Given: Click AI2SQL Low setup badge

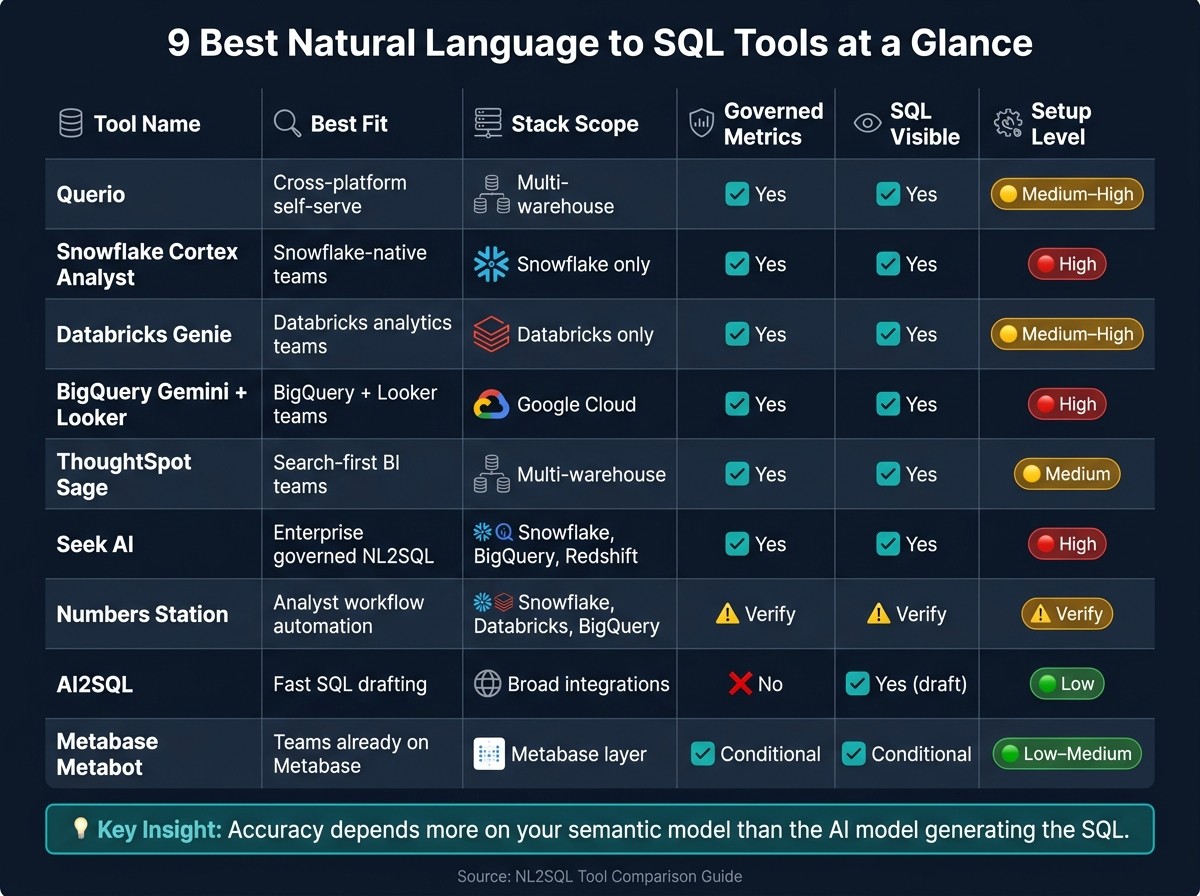Looking at the screenshot, I should pos(1067,684).
